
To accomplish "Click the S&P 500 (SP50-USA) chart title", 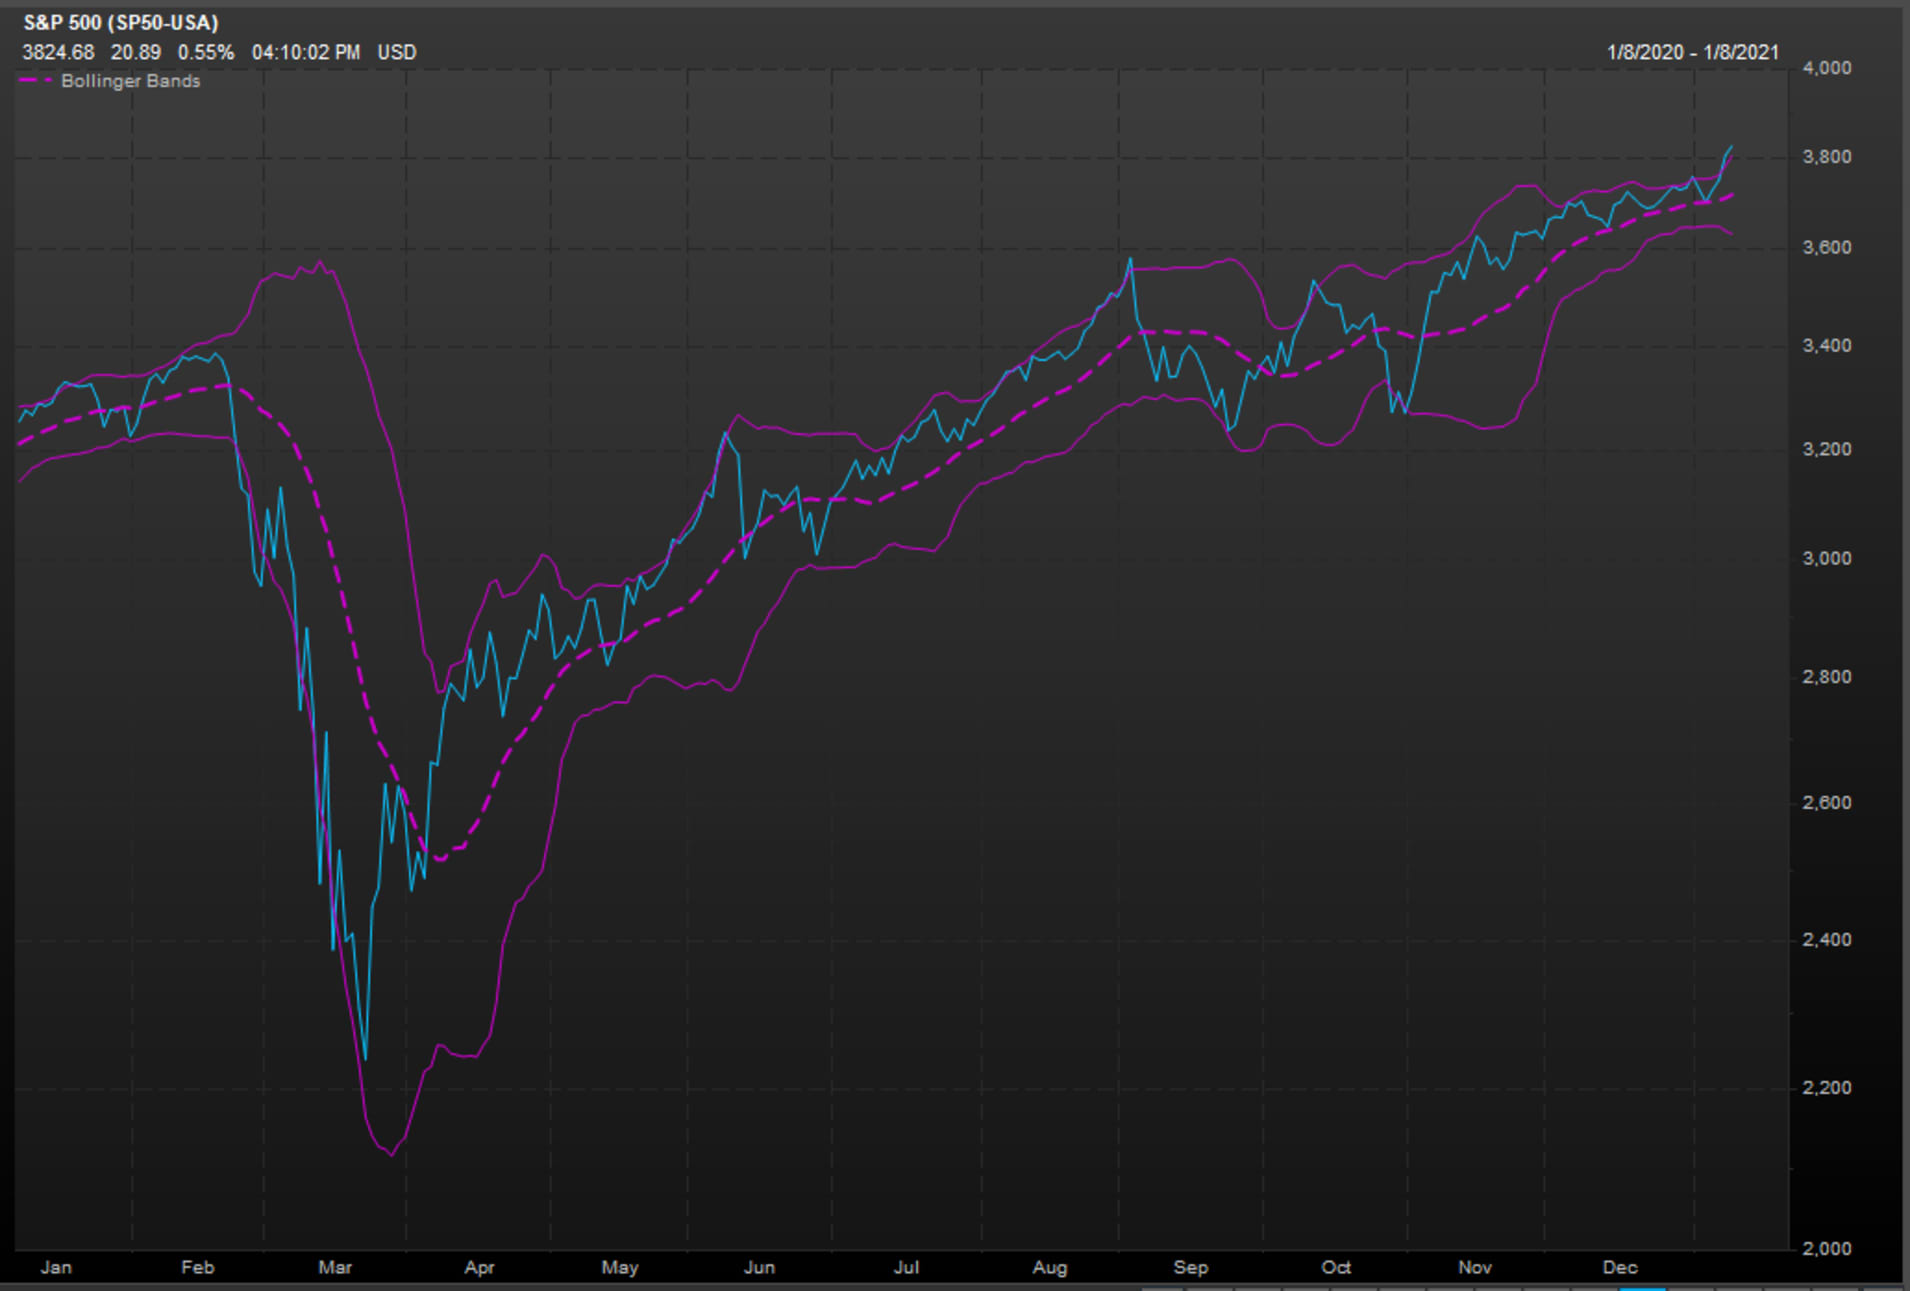I will click(x=121, y=22).
